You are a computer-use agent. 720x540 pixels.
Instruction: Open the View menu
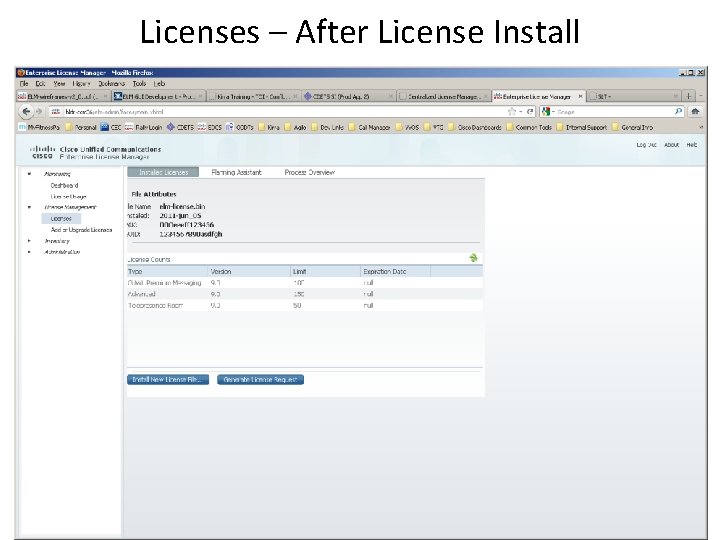pyautogui.click(x=59, y=84)
